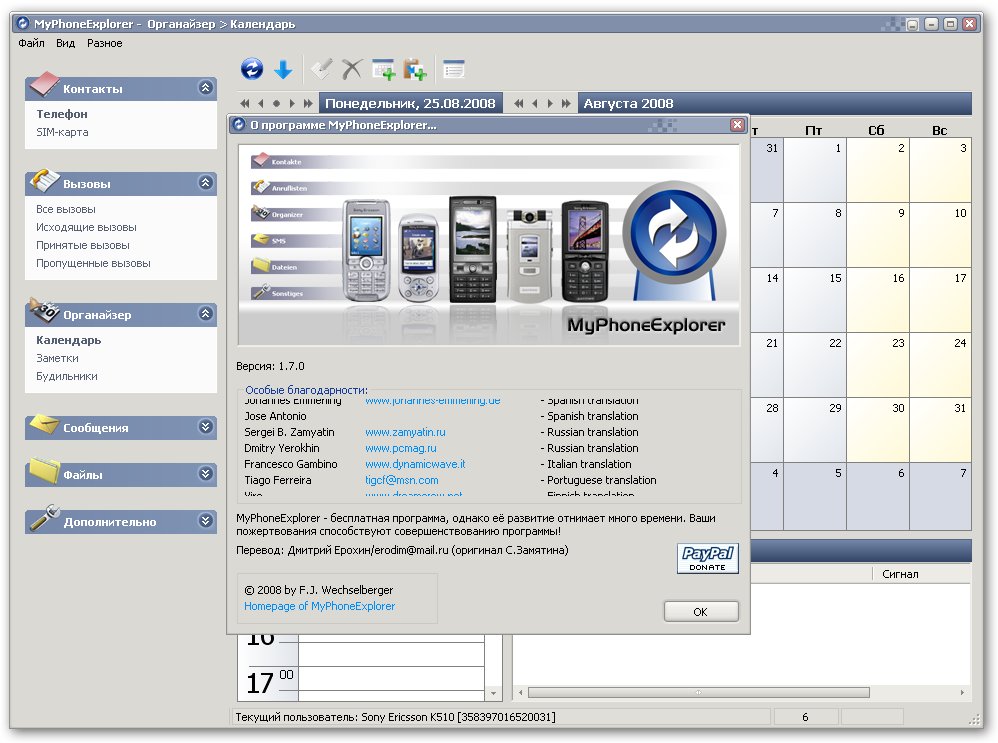Select Пропущенные вызовы in the sidebar

pyautogui.click(x=93, y=263)
